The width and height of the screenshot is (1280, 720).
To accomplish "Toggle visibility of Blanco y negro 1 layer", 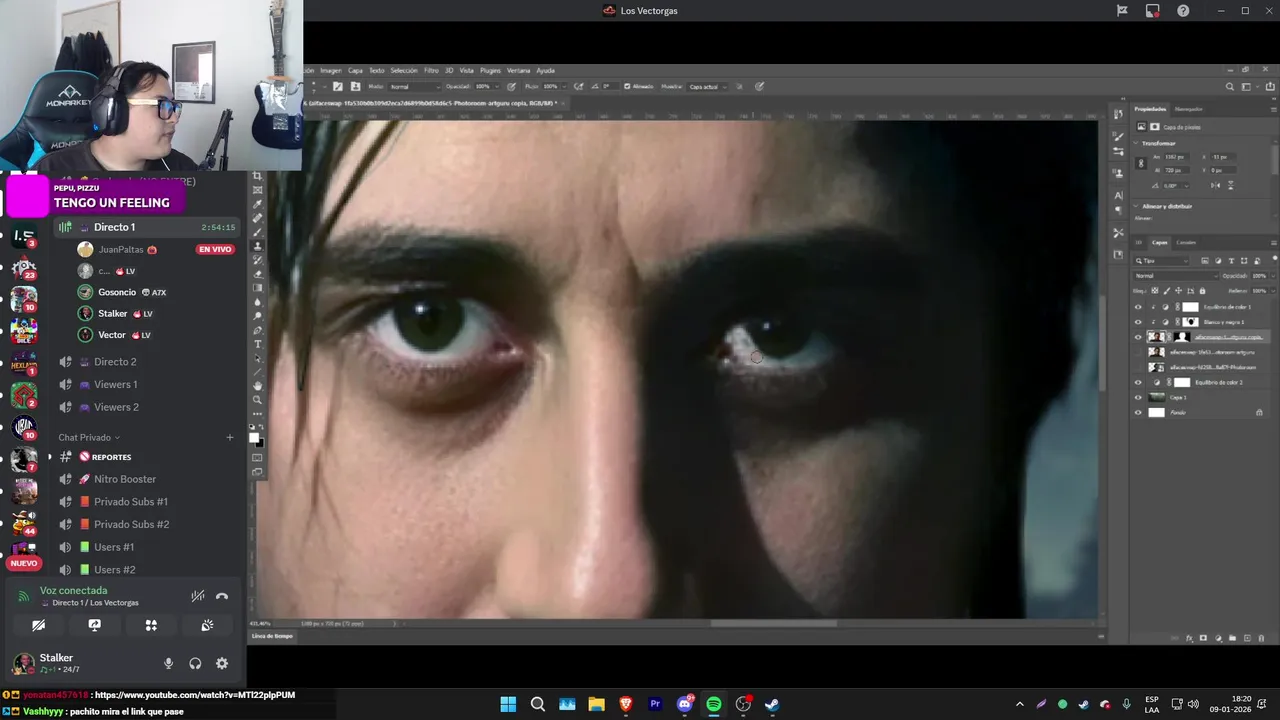I will [x=1138, y=322].
